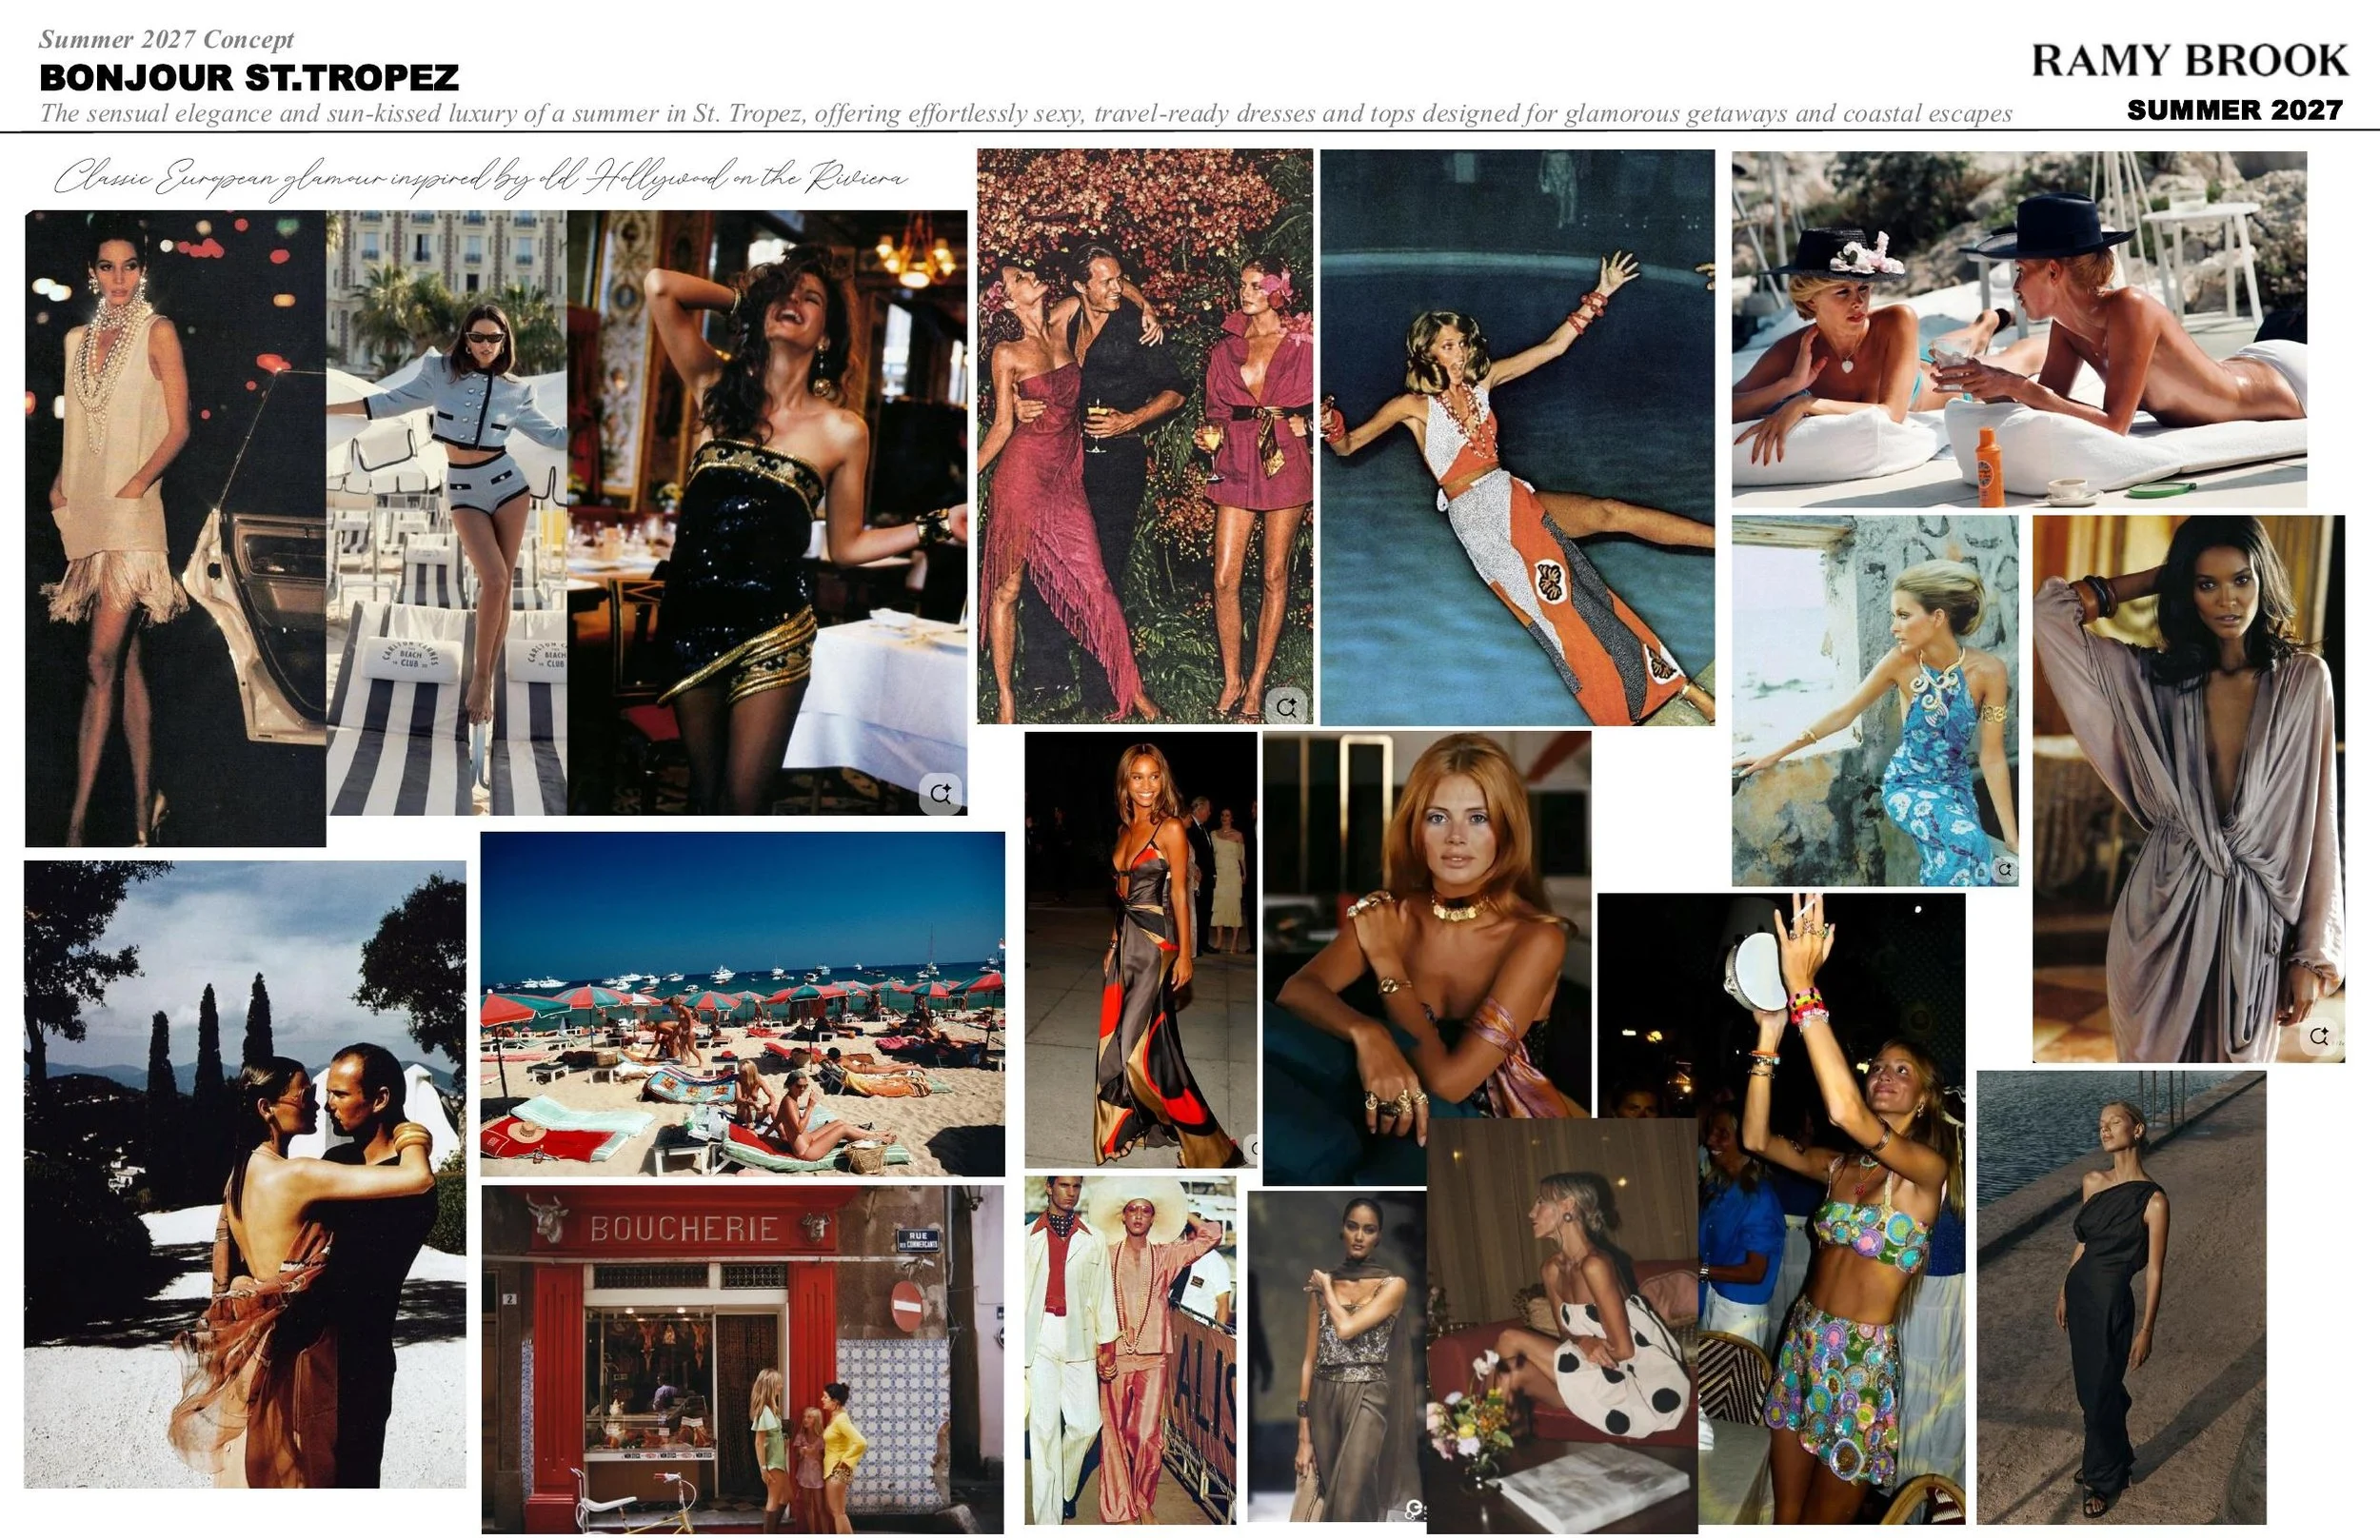Click the lens icon on the blue halter dress photo
2380x1540 pixels.
[x=2004, y=870]
